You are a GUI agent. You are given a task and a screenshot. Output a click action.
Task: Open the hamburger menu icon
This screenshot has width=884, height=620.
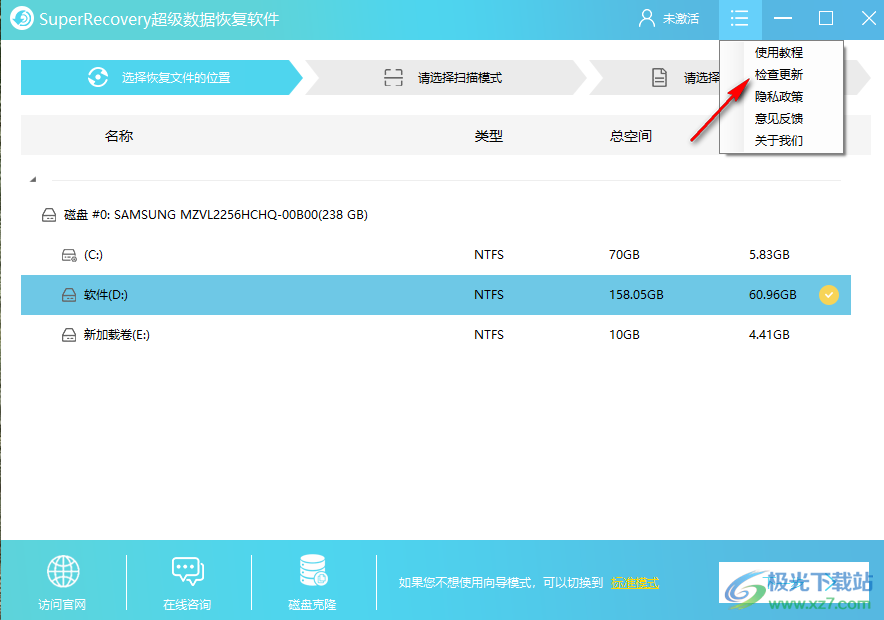click(739, 19)
